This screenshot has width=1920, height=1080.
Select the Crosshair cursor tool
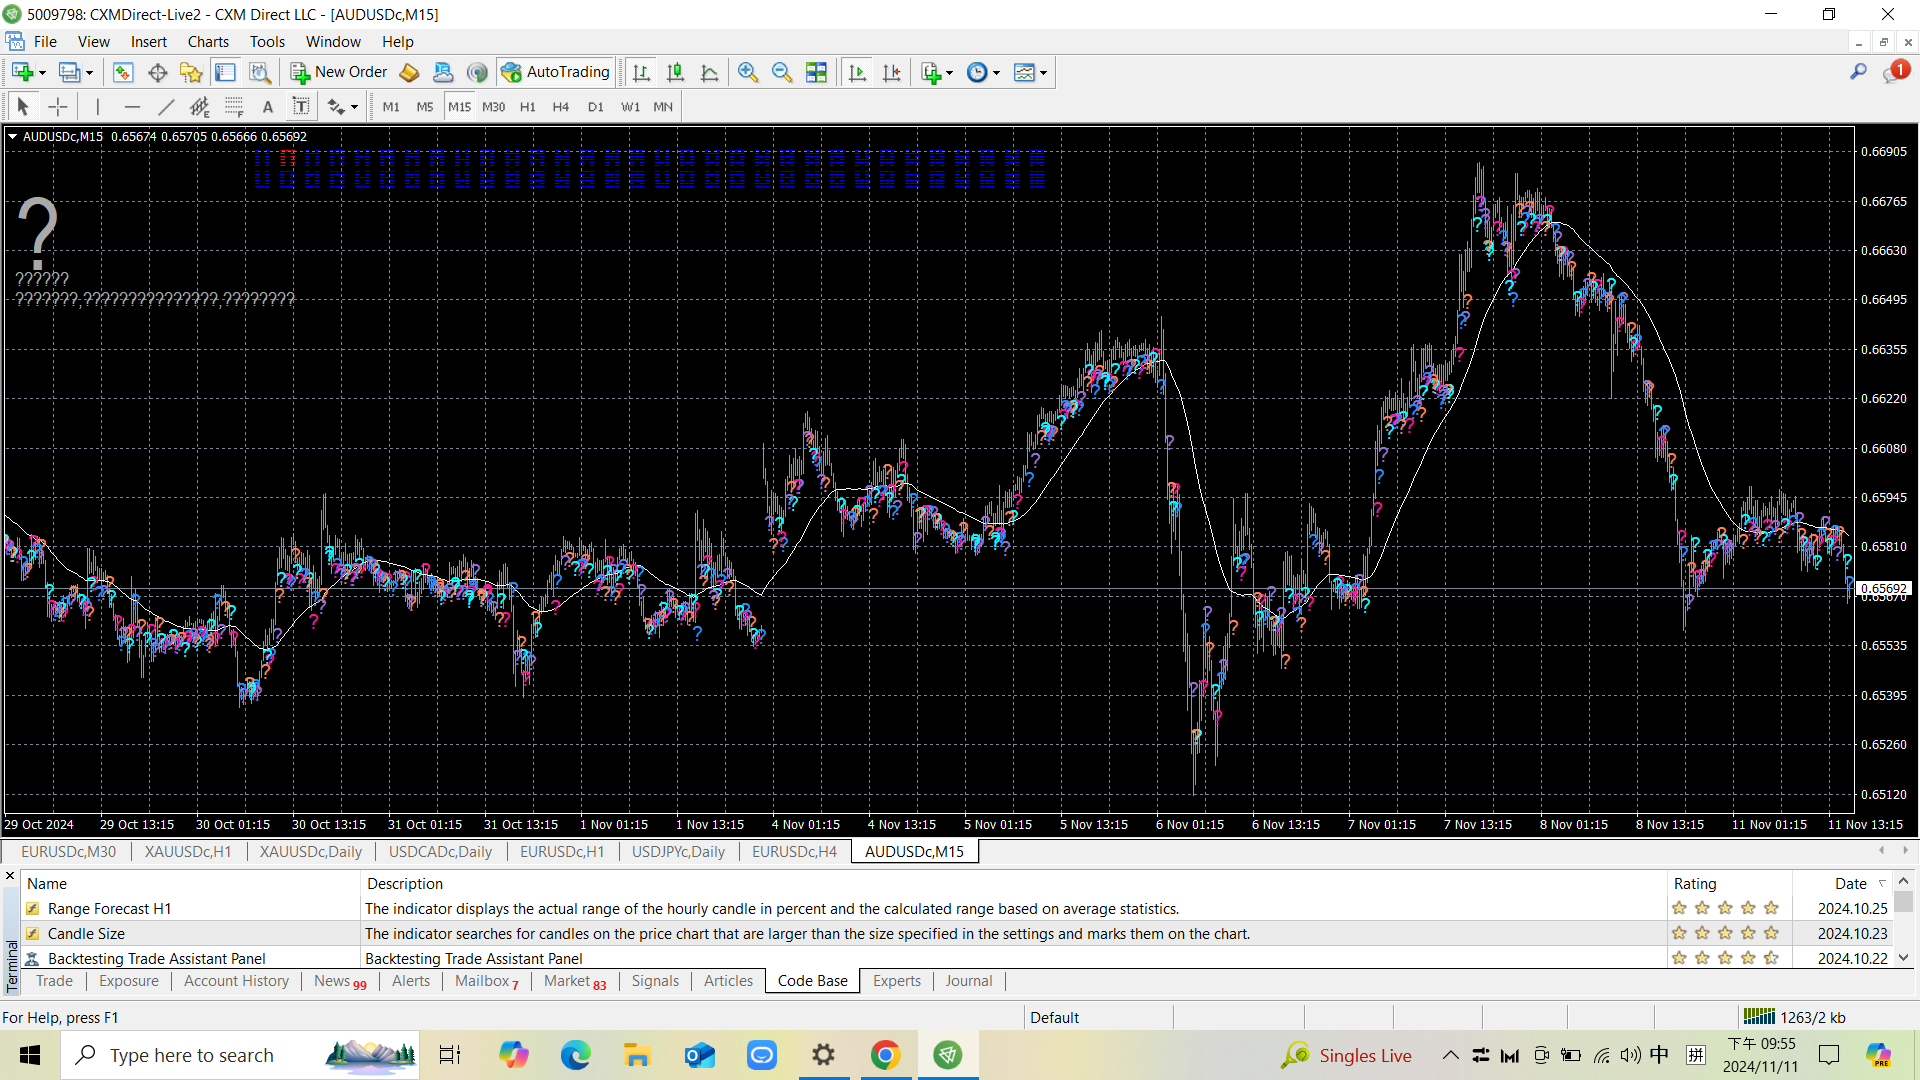(x=58, y=107)
